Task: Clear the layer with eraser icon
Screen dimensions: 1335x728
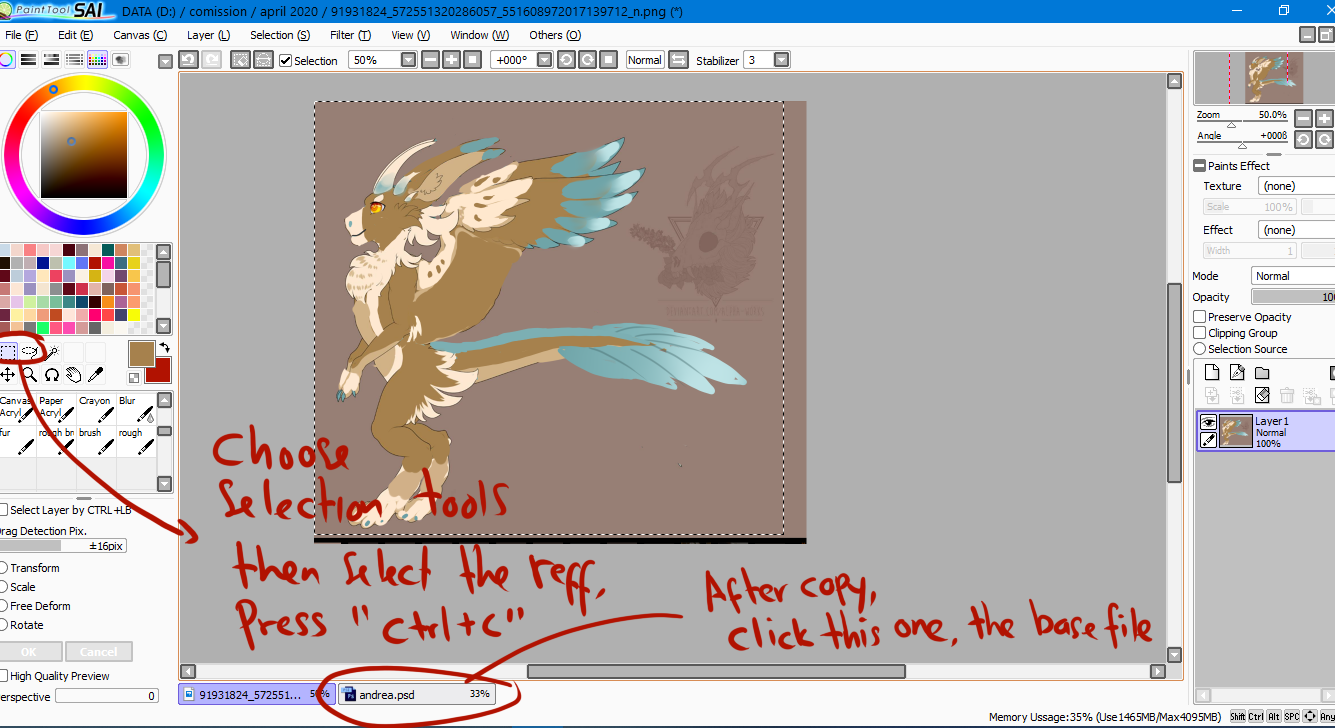Action: pos(1262,396)
